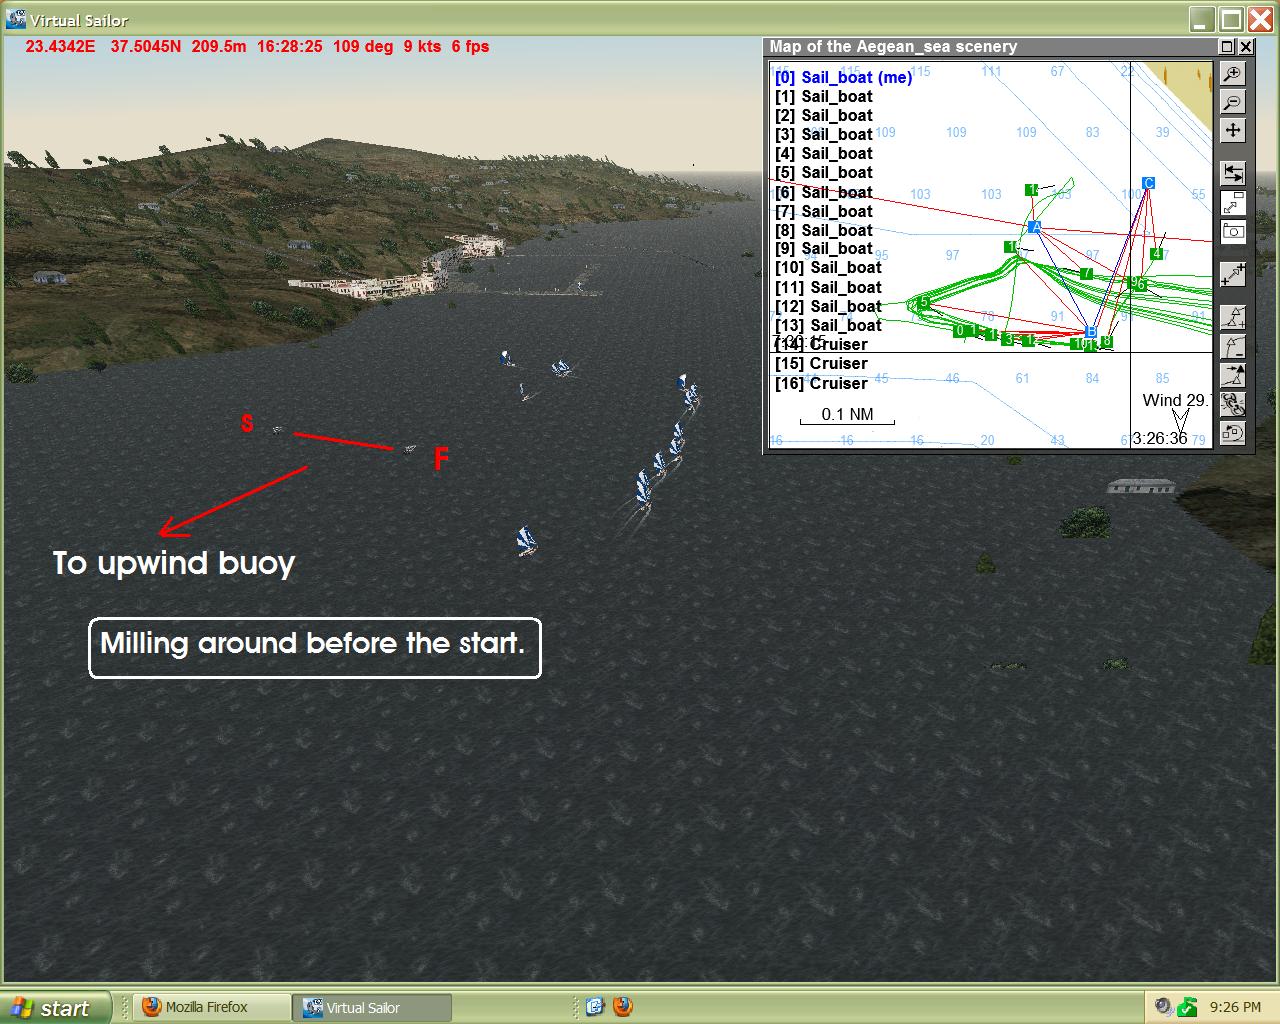Select [7] Sail_boat entry
Image resolution: width=1280 pixels, height=1024 pixels.
(823, 211)
